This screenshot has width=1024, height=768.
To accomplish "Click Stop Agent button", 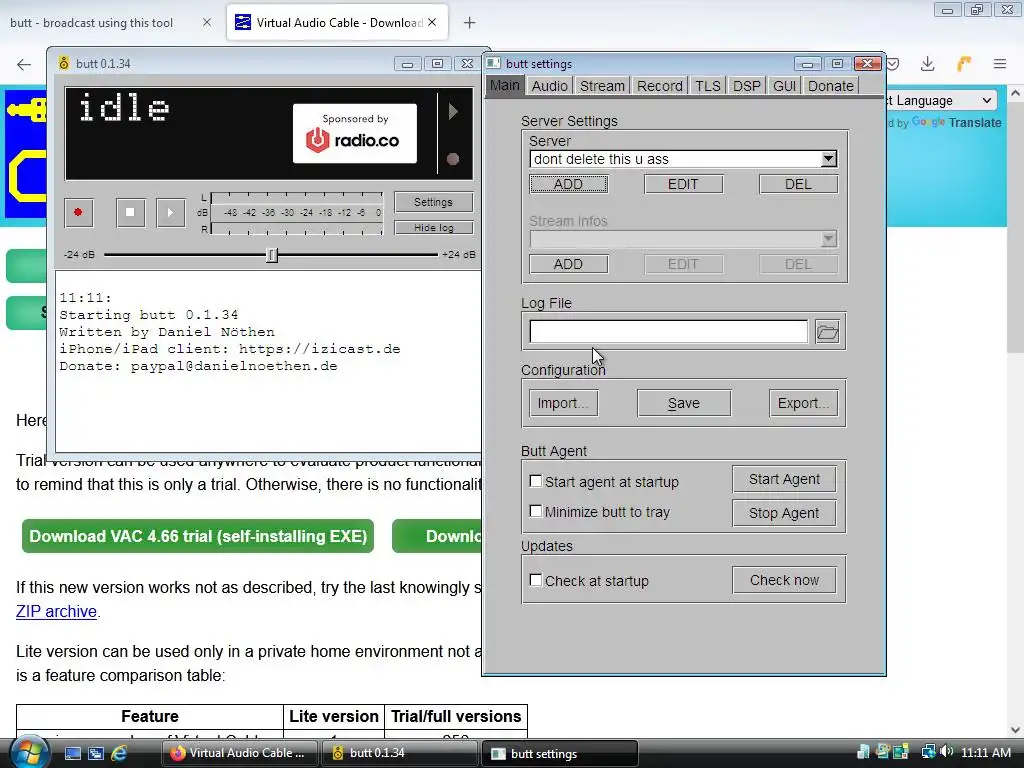I will pyautogui.click(x=784, y=513).
